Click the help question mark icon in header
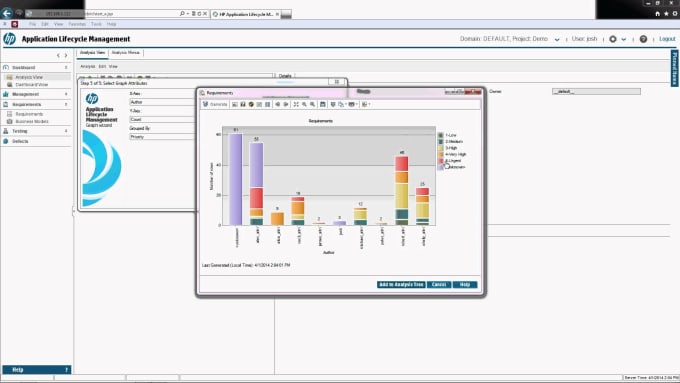The image size is (680, 383). click(x=643, y=39)
